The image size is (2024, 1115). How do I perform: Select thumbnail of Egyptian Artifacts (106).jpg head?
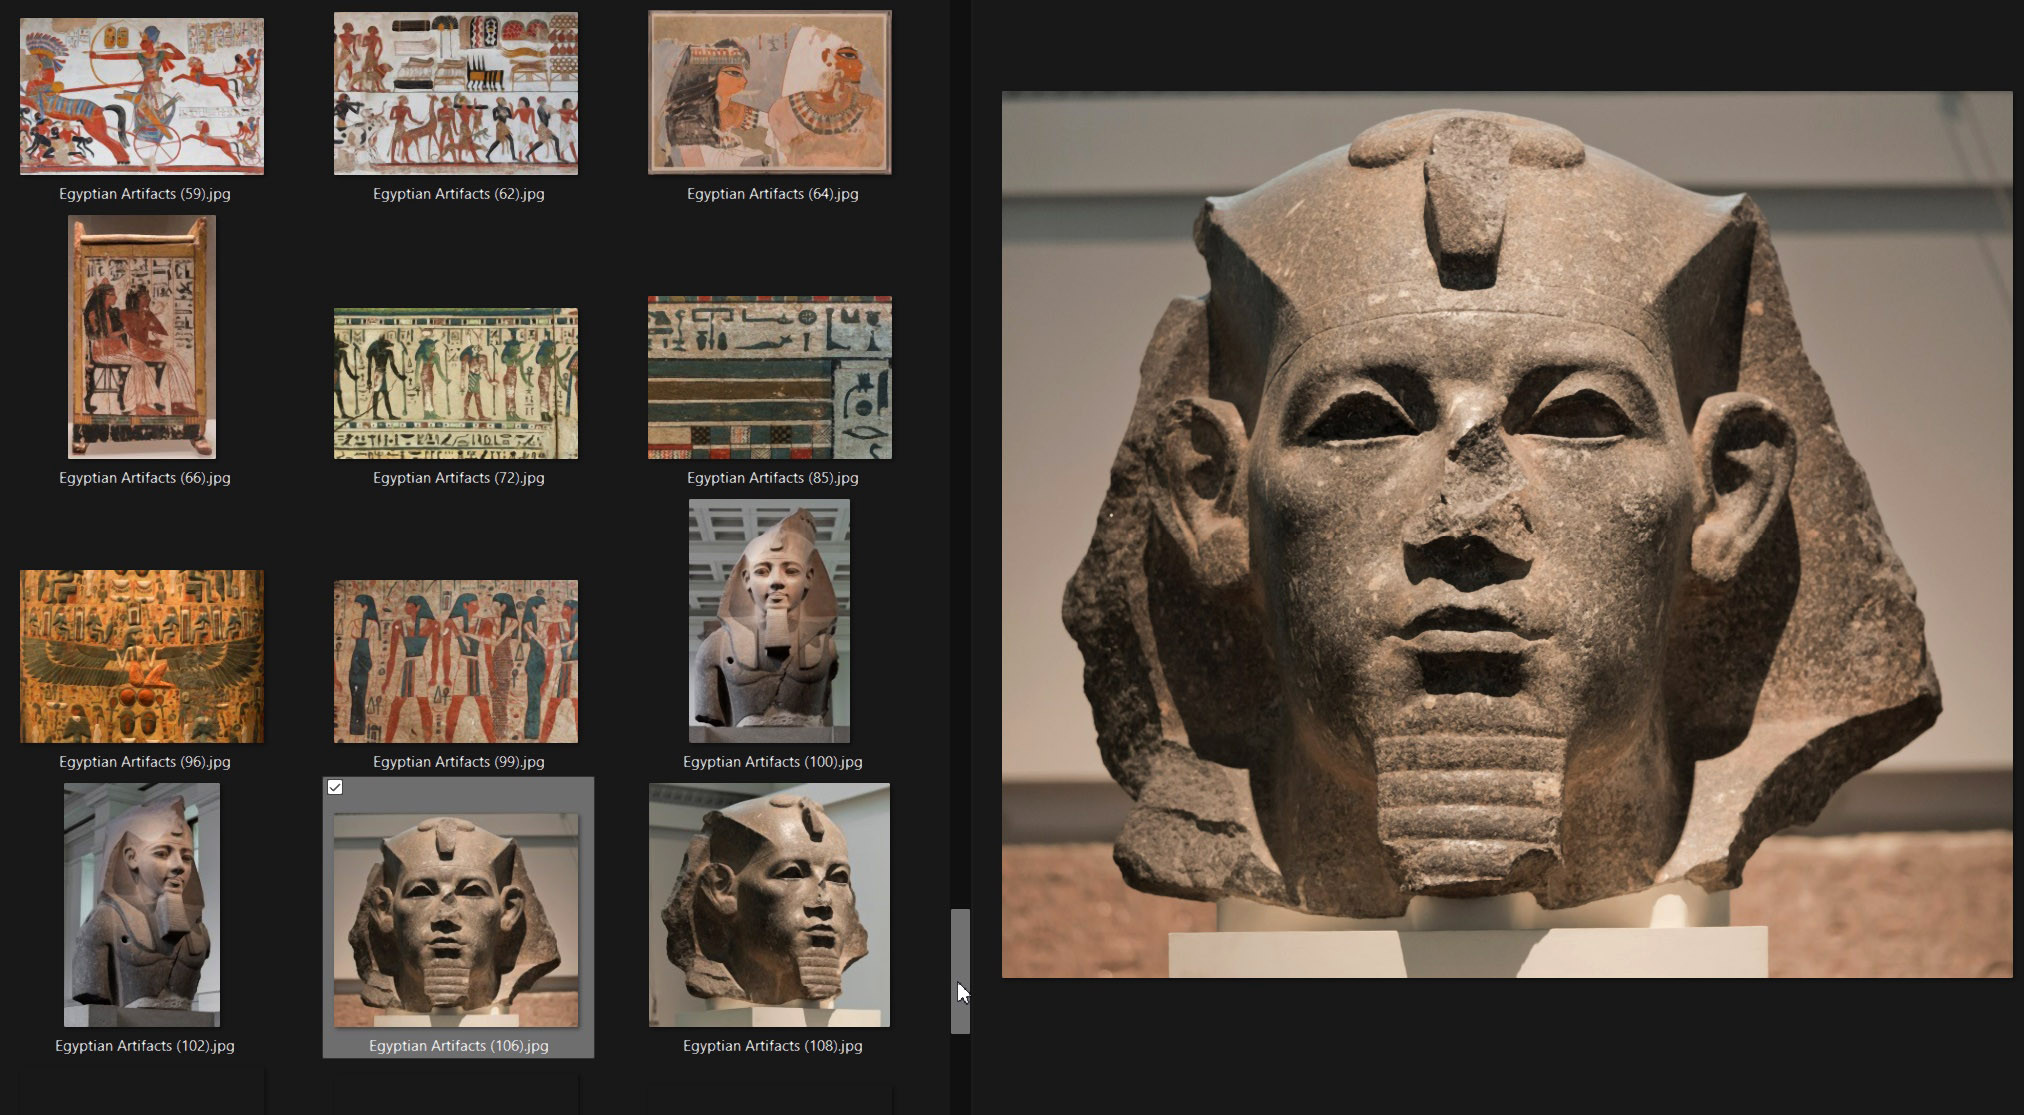[456, 920]
